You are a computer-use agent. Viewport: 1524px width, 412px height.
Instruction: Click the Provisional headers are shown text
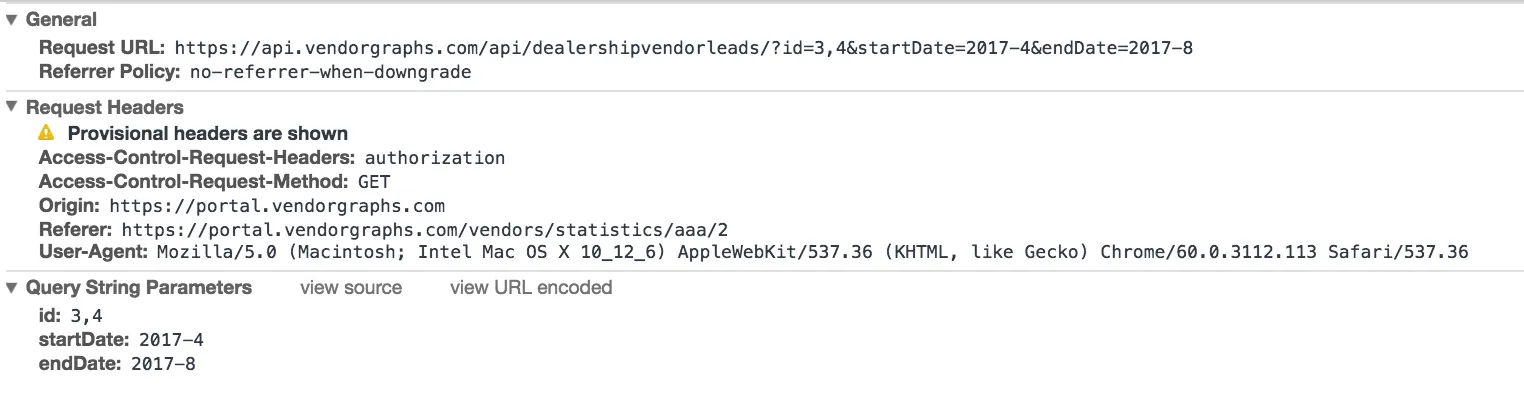pos(208,133)
